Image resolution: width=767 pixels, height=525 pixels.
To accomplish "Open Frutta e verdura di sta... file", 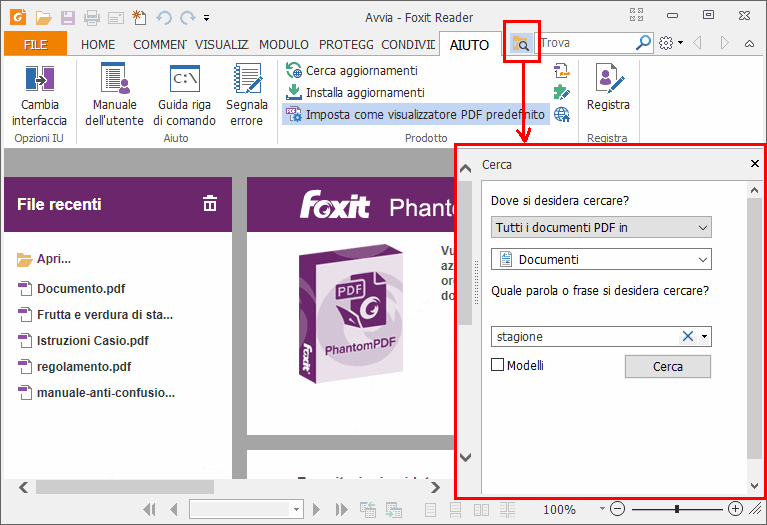I will pos(95,315).
